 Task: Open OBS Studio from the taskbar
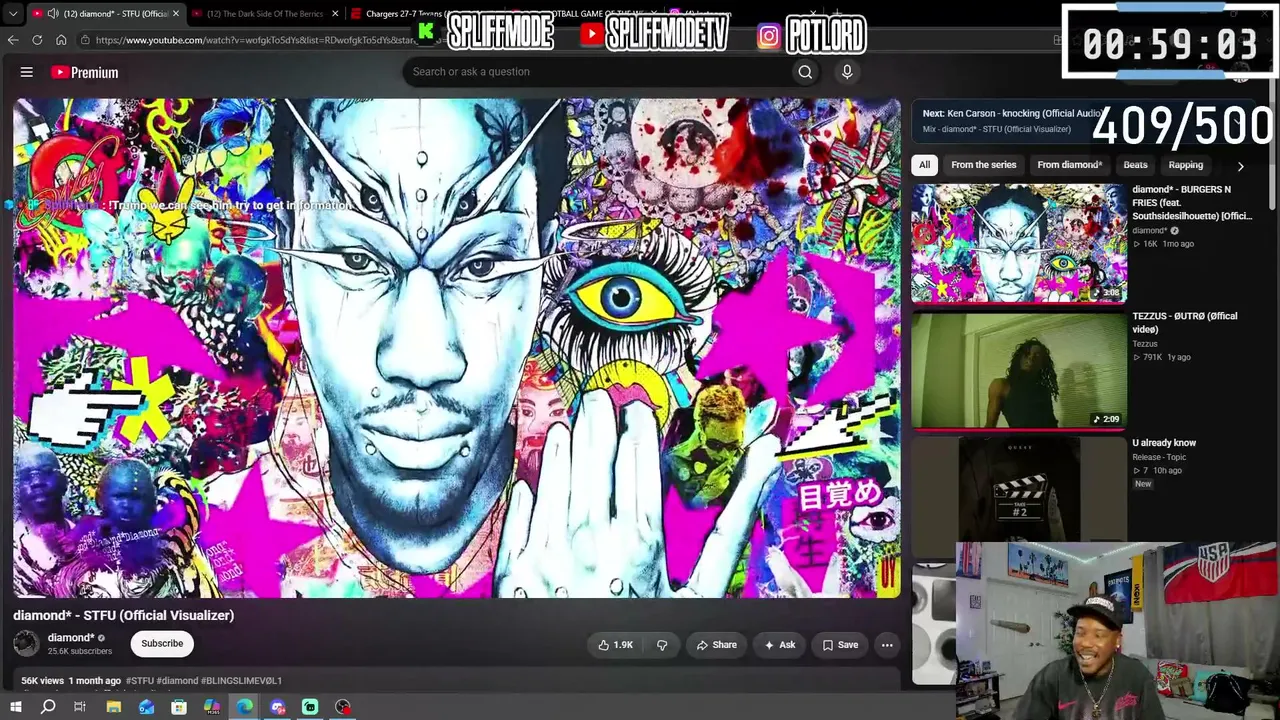point(343,707)
